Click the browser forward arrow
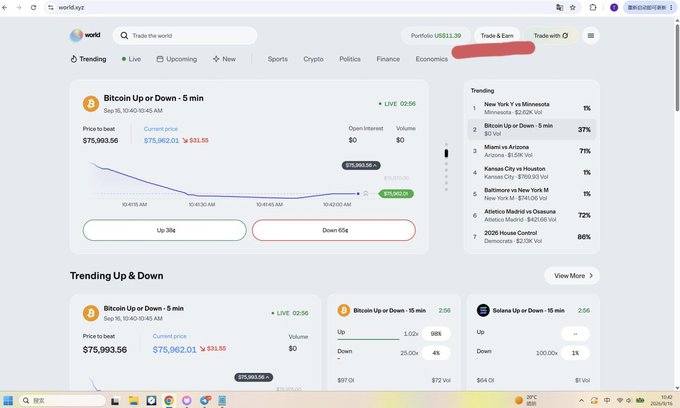680x408 pixels. [x=19, y=7]
